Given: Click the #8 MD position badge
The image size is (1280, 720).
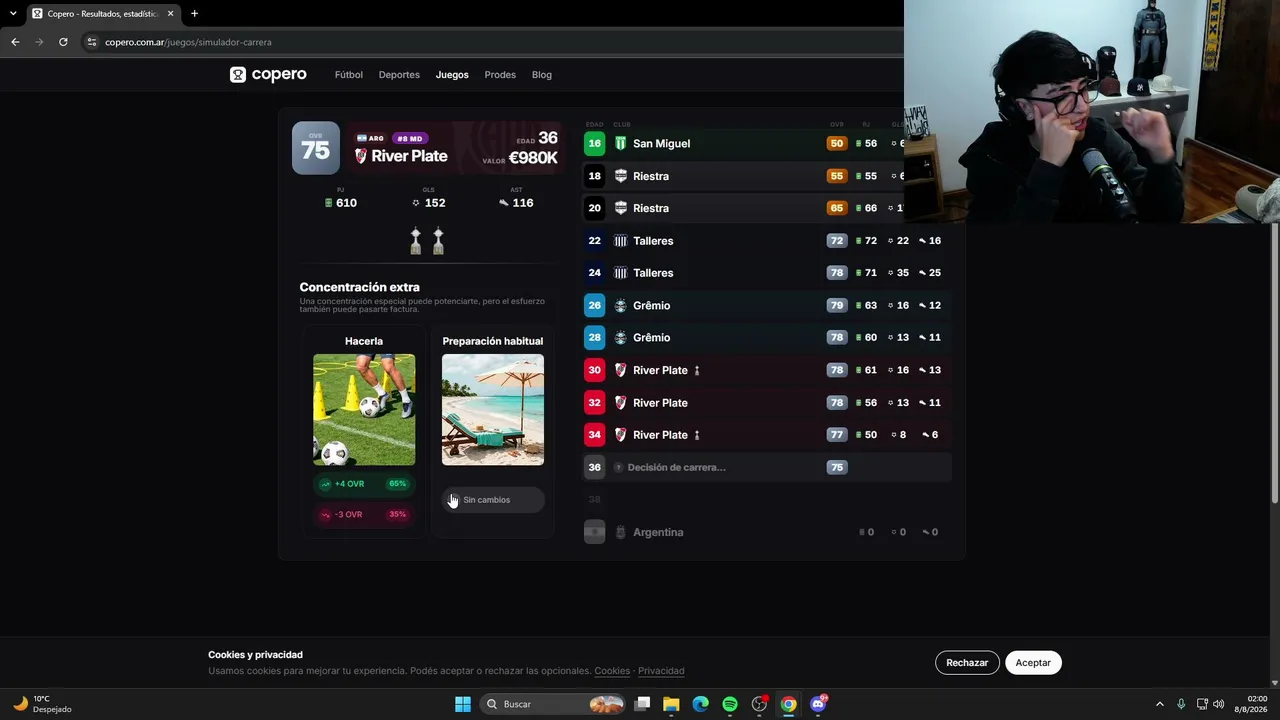Looking at the screenshot, I should point(410,138).
